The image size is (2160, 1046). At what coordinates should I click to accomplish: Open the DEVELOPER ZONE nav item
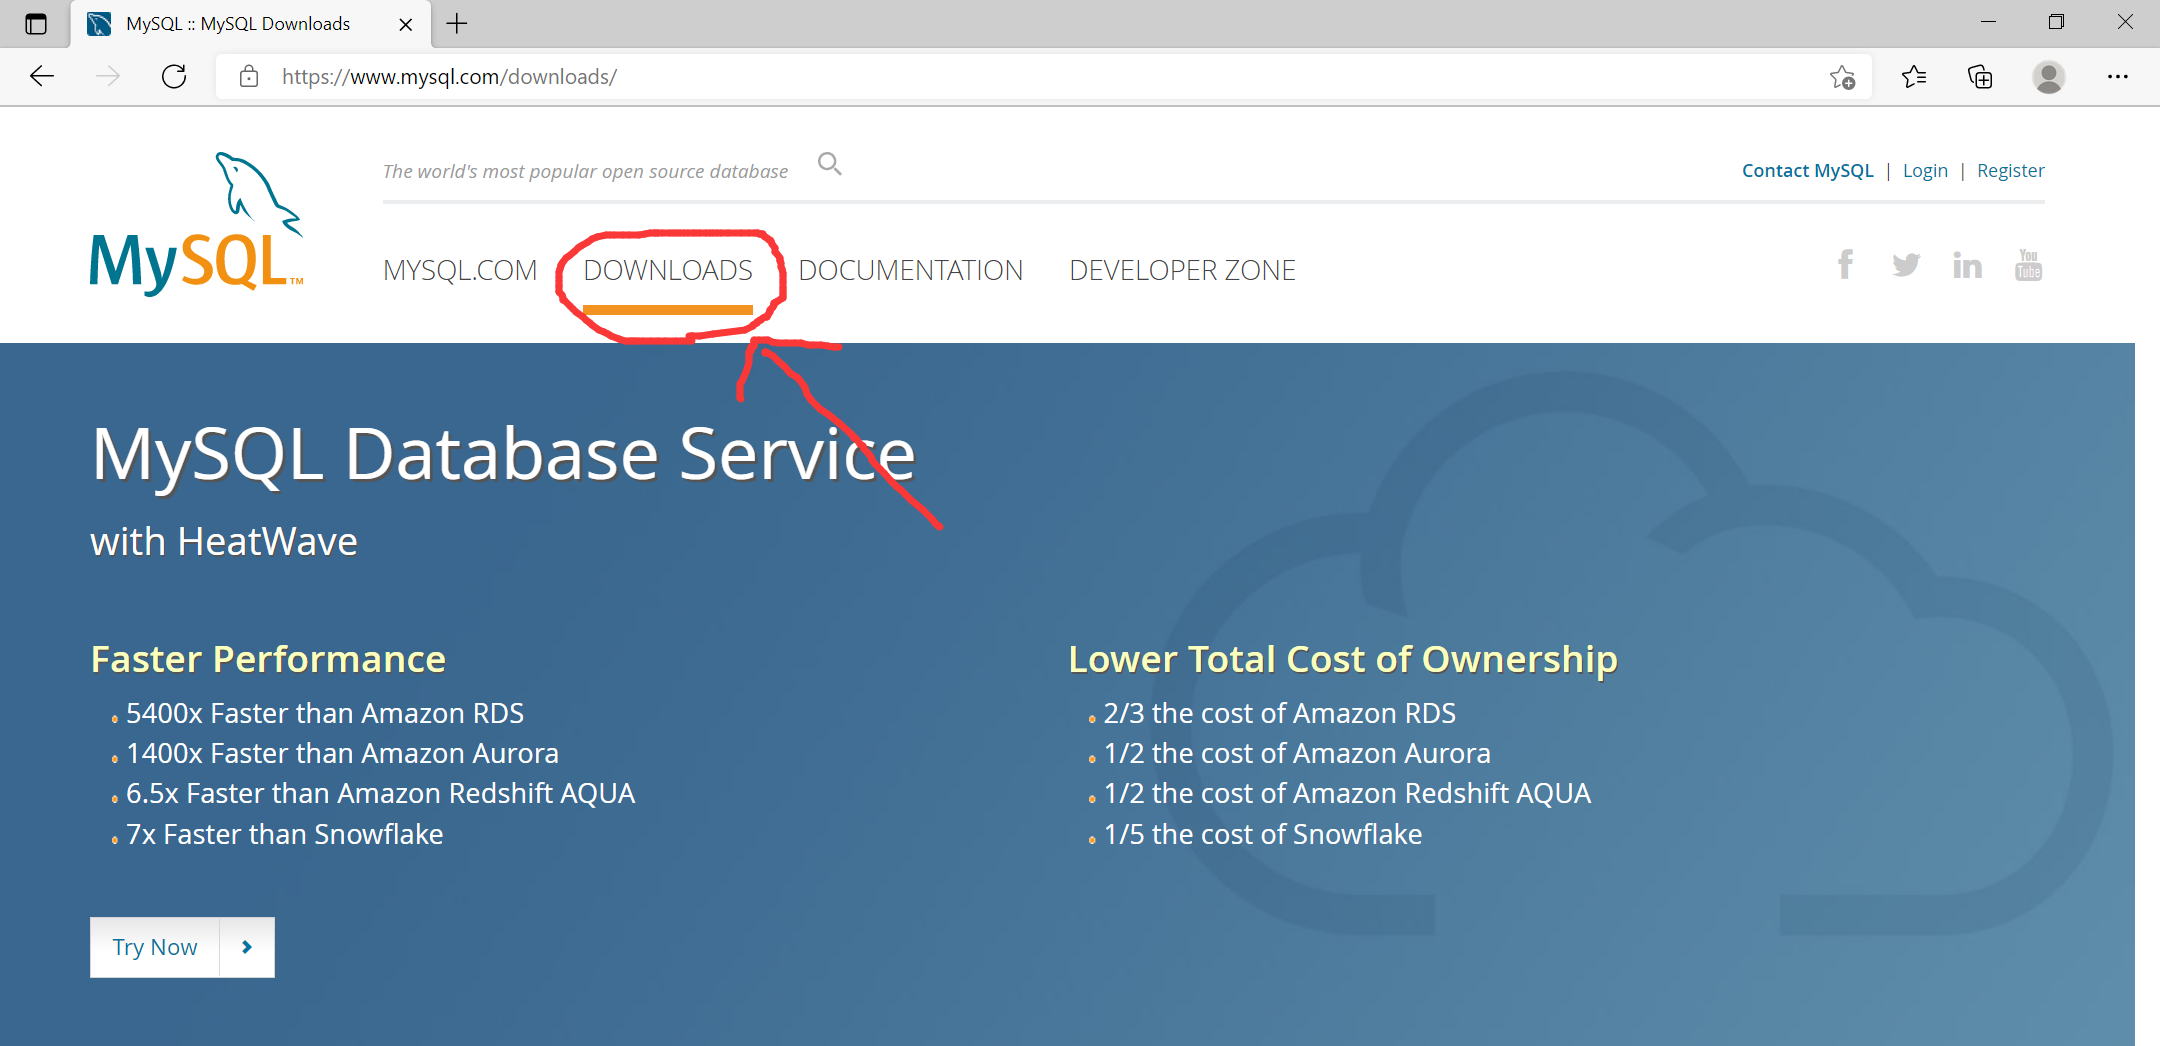coord(1182,270)
